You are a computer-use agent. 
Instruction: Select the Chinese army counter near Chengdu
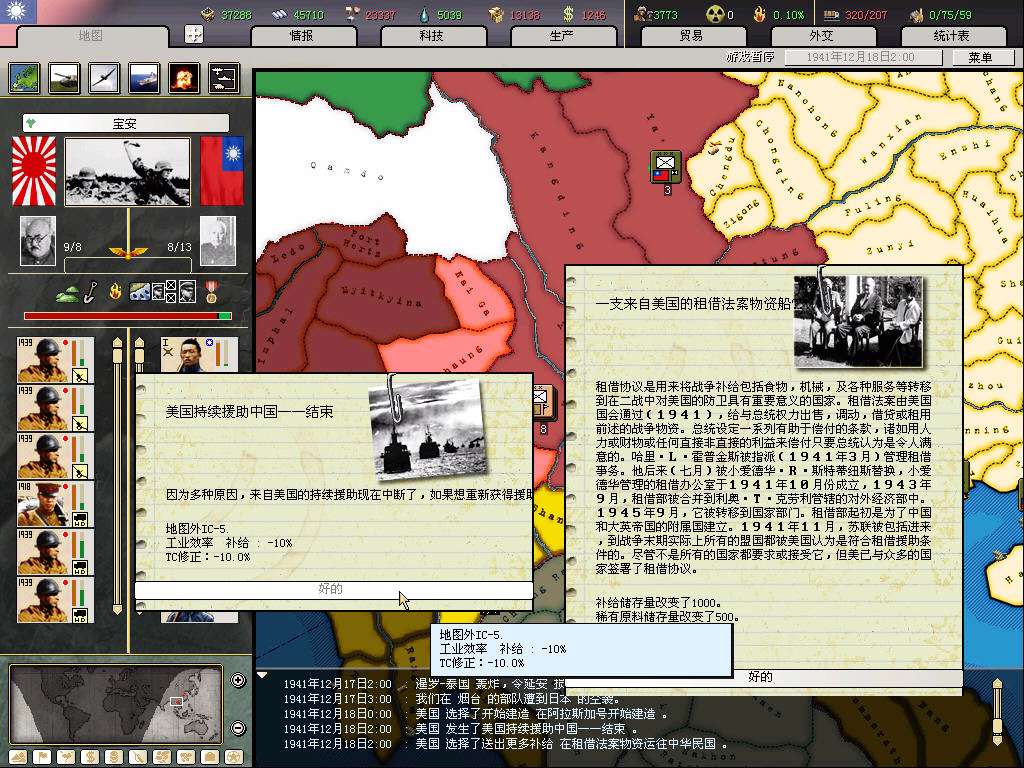[x=666, y=167]
